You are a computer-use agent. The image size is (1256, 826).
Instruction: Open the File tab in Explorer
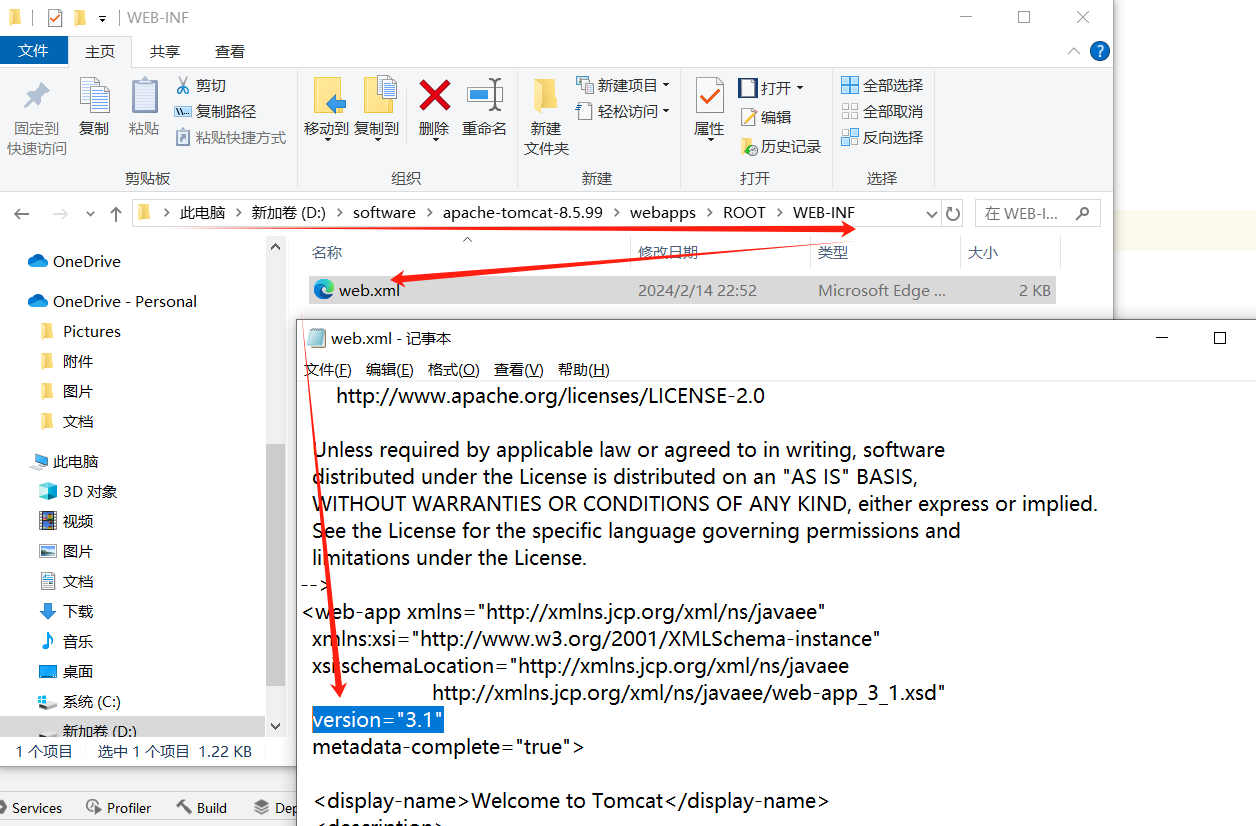point(34,51)
